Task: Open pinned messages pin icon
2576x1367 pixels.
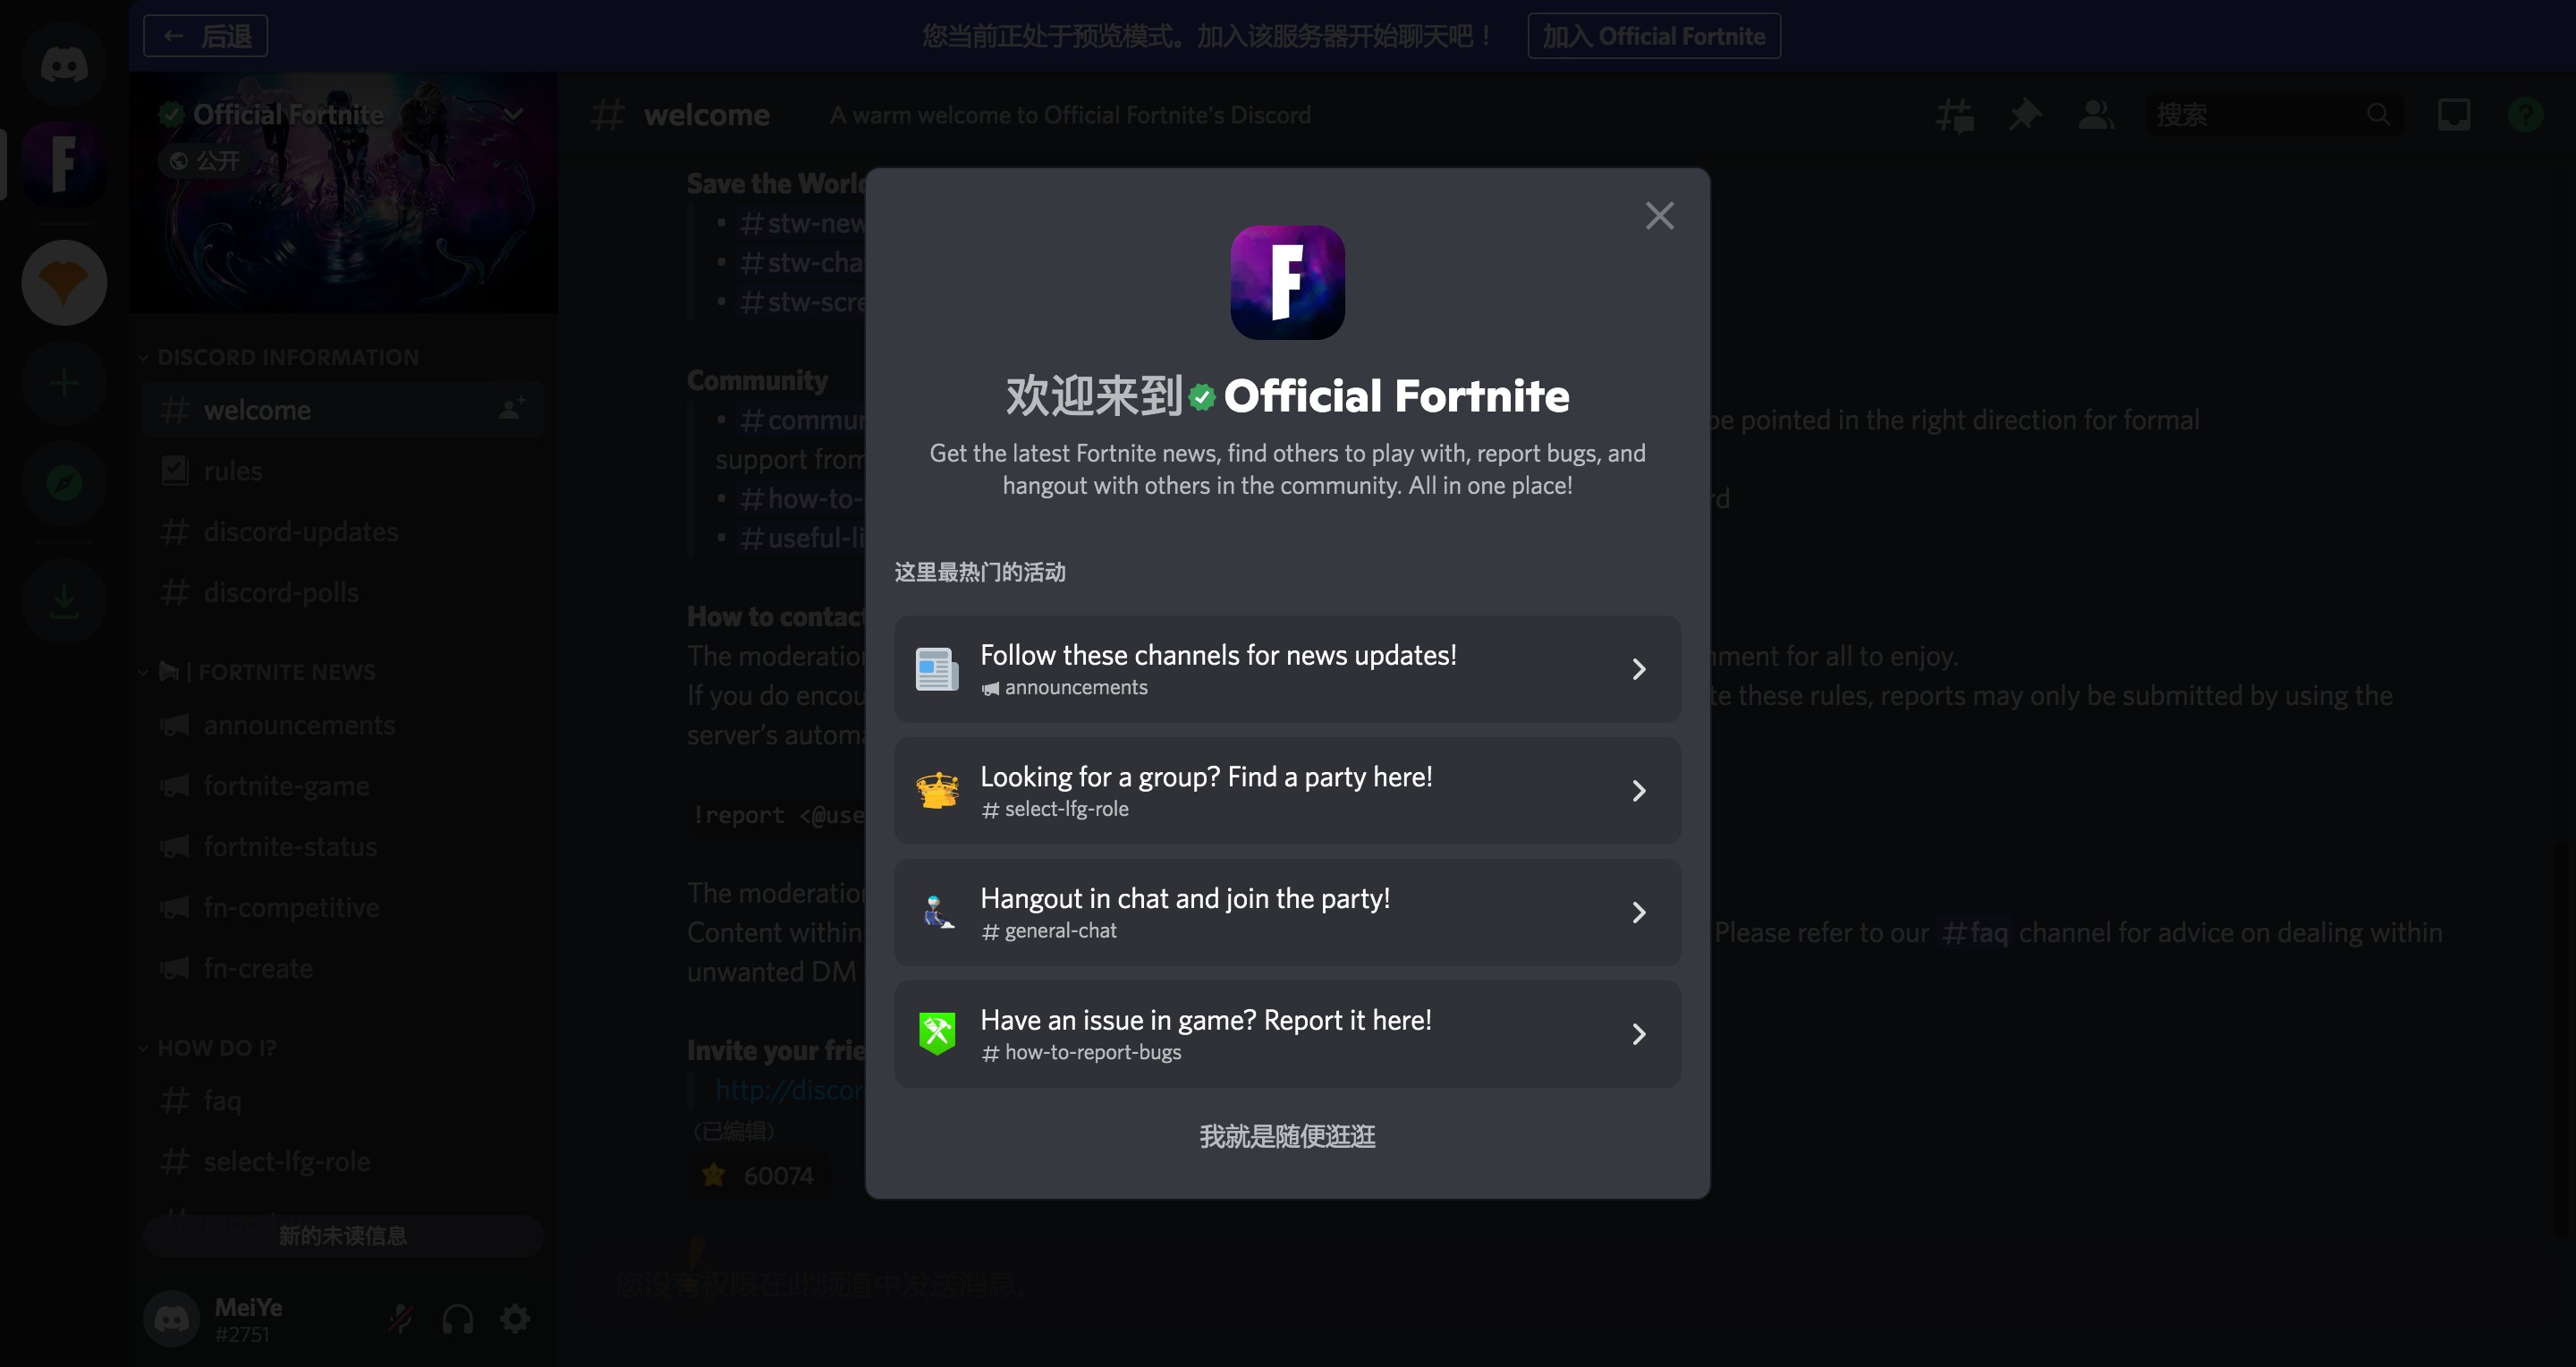Action: coord(2025,115)
